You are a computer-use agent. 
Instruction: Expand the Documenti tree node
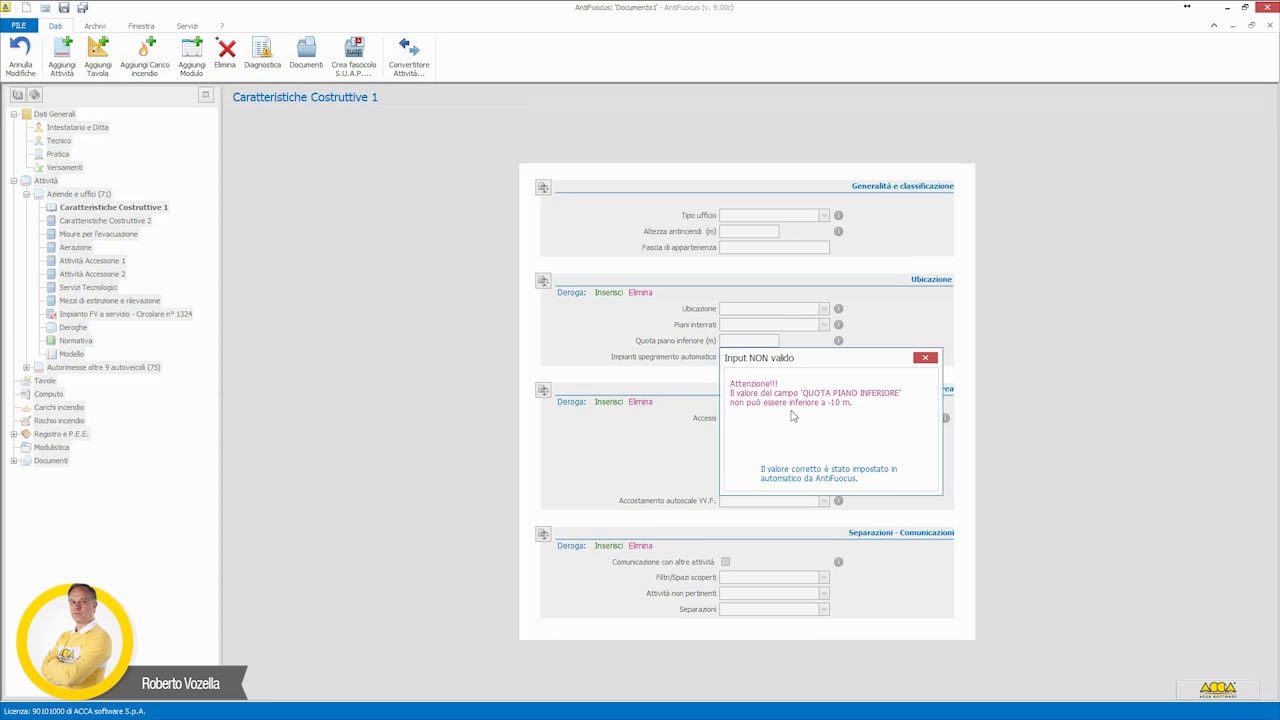coord(14,461)
